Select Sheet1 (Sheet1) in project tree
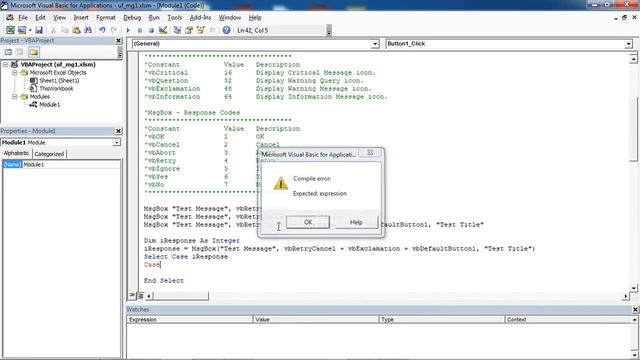 tap(59, 80)
